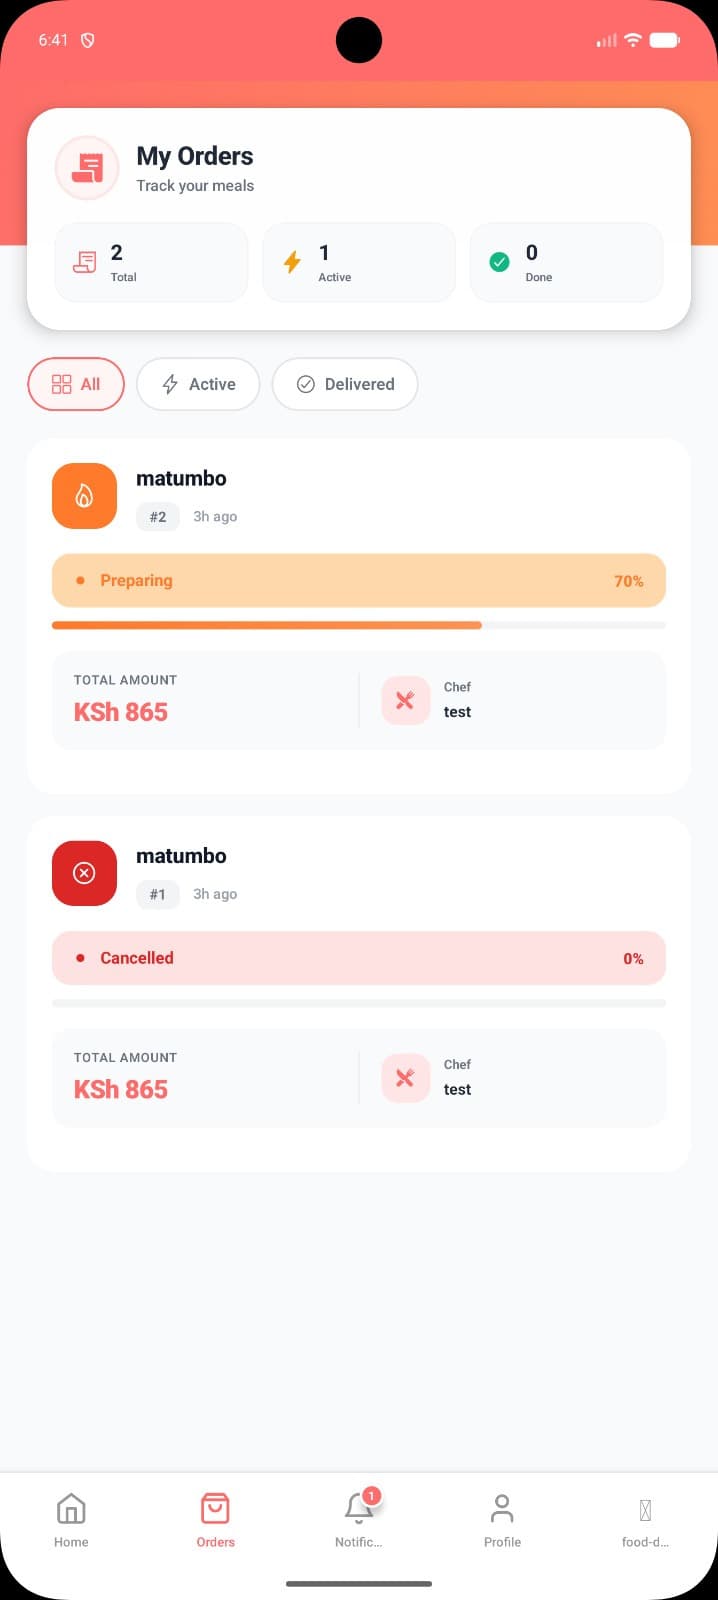
Task: Open the Home tab in bottom navigation
Action: click(70, 1518)
